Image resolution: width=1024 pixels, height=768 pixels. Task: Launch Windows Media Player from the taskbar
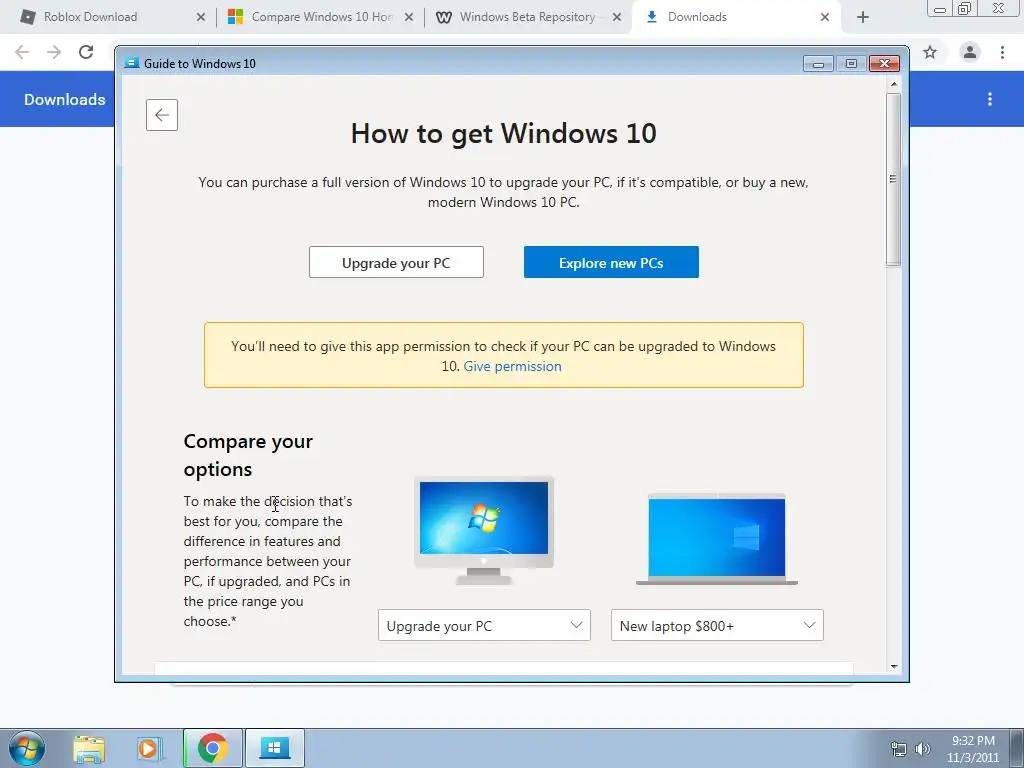pyautogui.click(x=148, y=748)
